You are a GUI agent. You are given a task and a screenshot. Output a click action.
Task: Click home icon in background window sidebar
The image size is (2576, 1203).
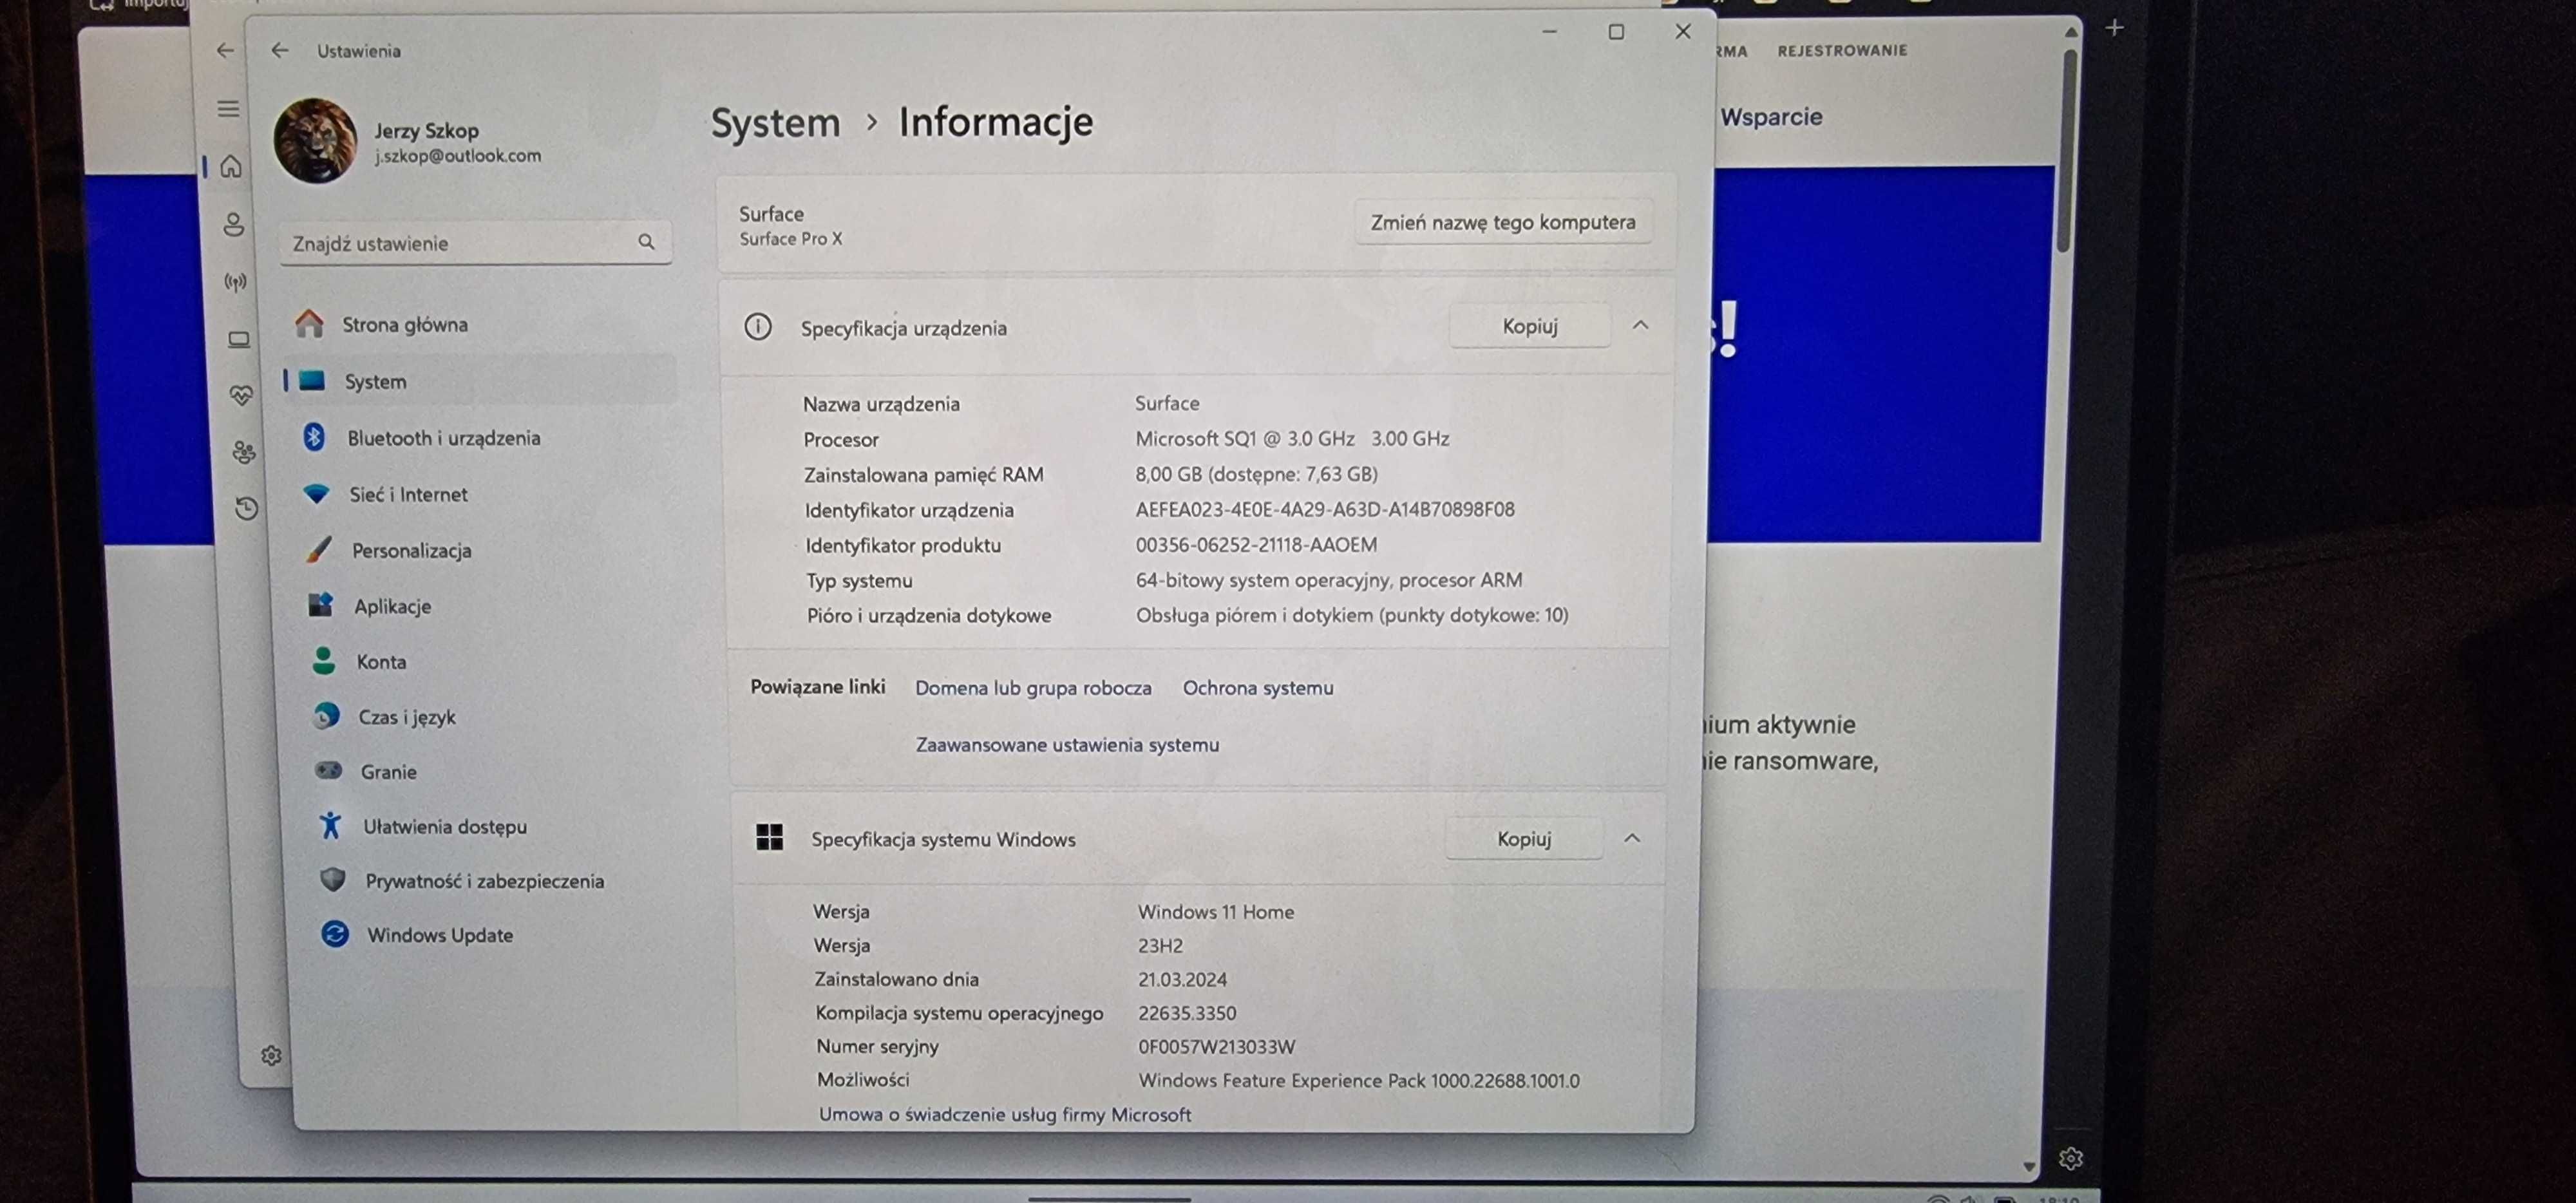tap(231, 166)
